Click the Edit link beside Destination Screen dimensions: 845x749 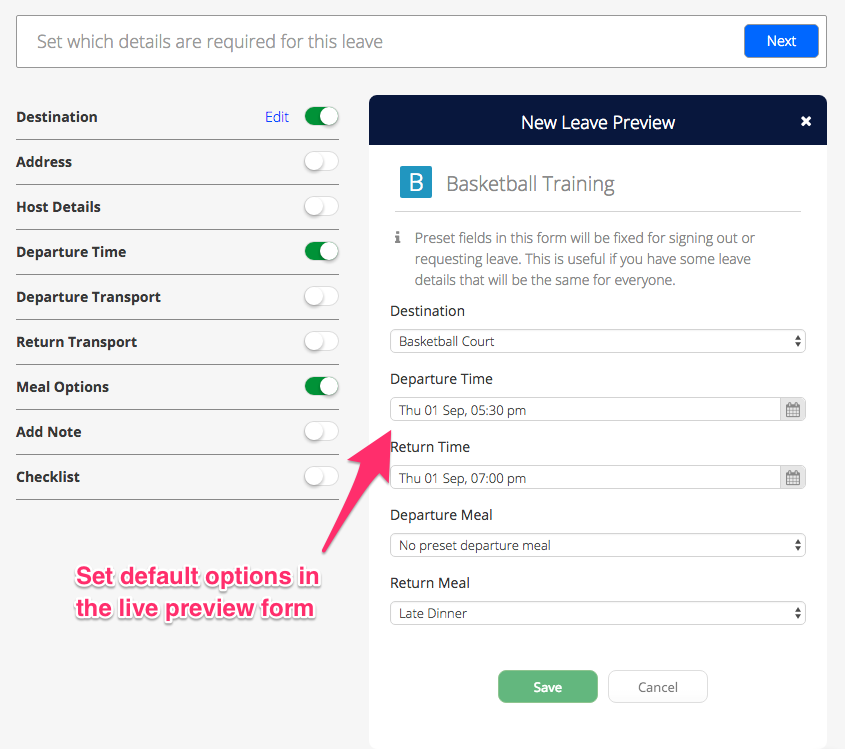click(277, 117)
